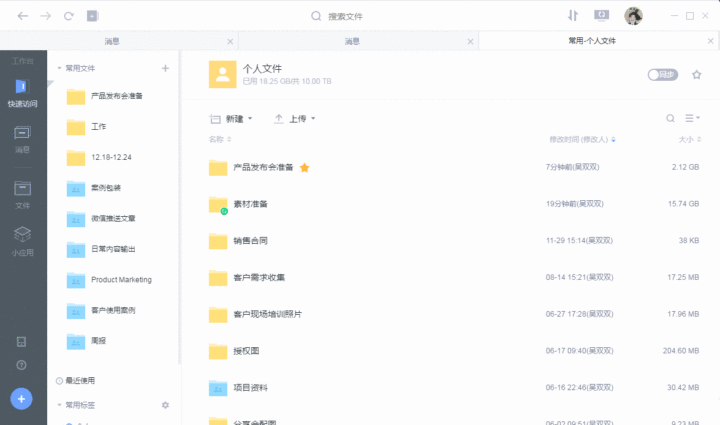This screenshot has width=720, height=425.
Task: Open the sidebar help question icon
Action: [x=22, y=365]
